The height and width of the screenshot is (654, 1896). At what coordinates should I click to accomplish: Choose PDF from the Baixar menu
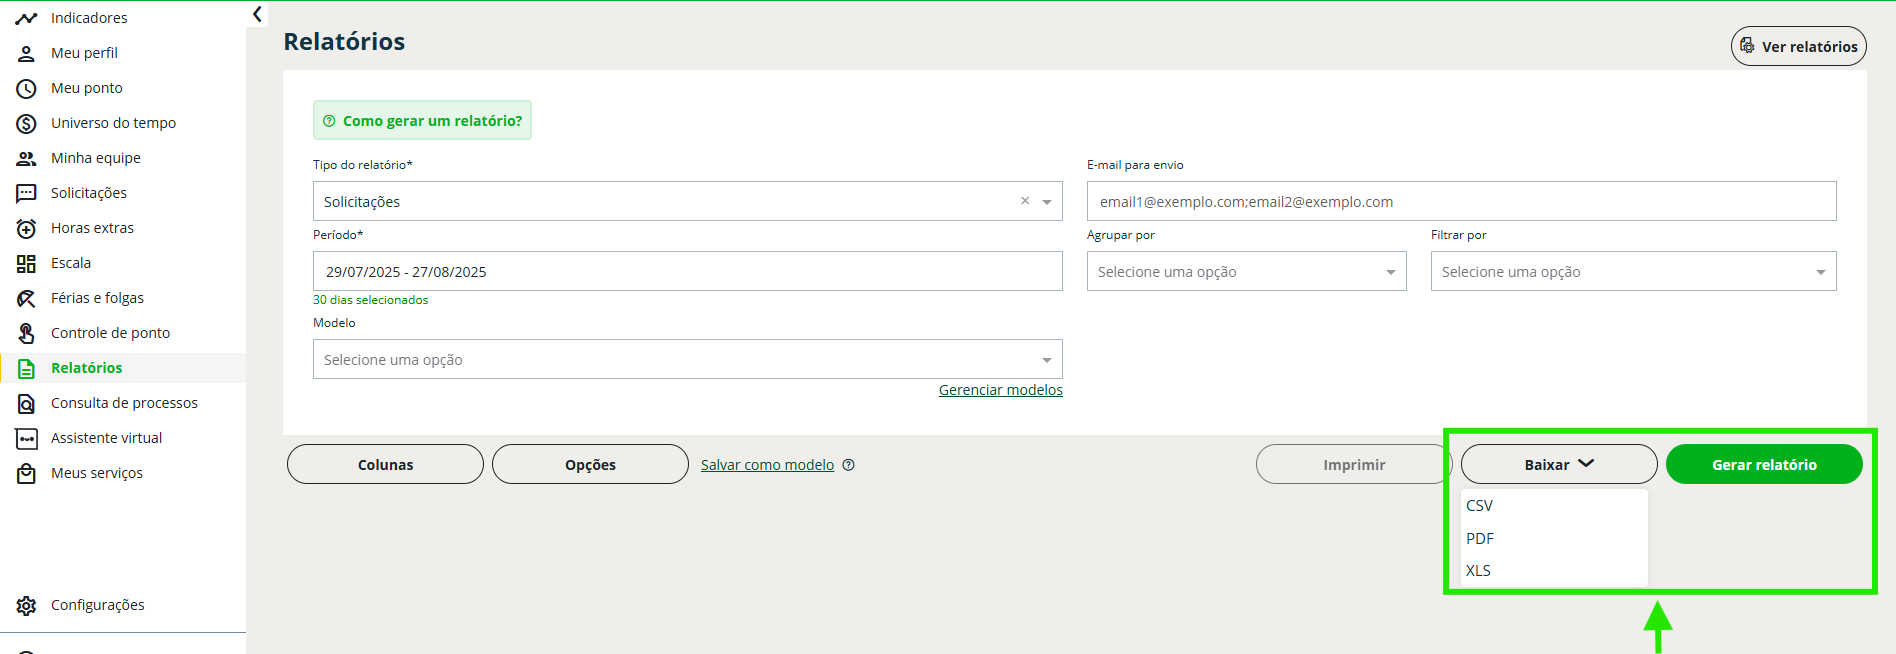(x=1480, y=539)
